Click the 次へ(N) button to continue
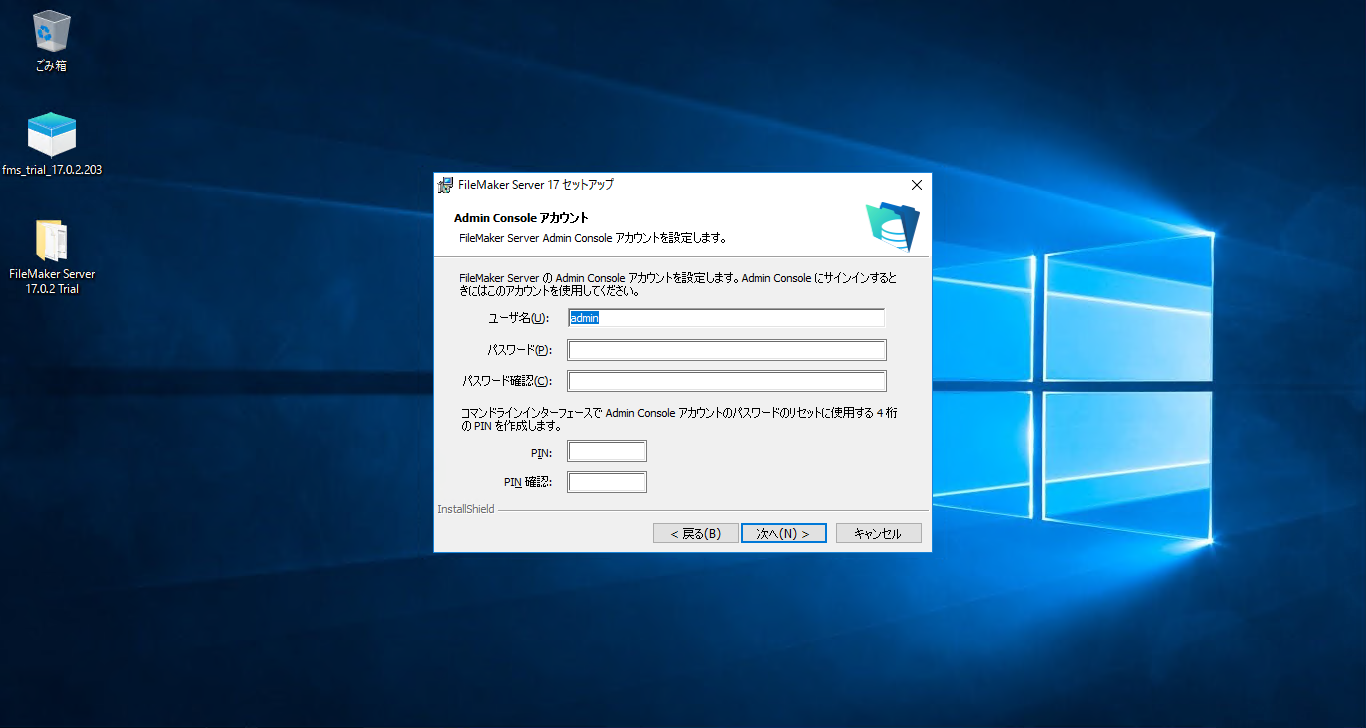1366x728 pixels. point(783,532)
